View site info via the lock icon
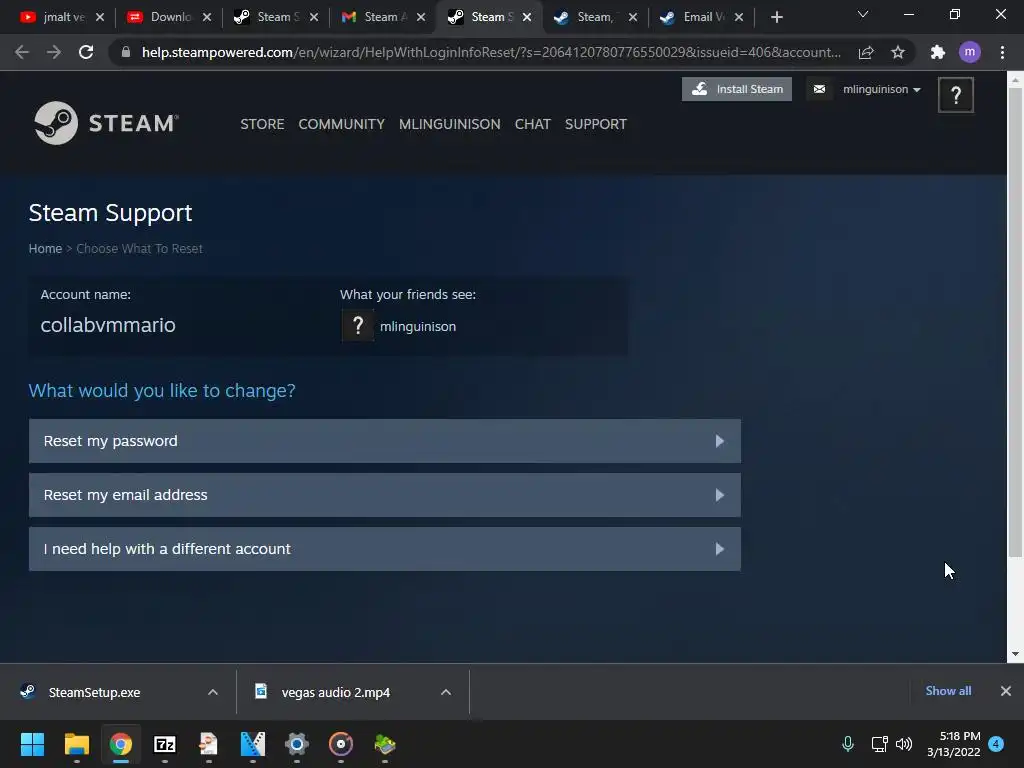 point(126,52)
